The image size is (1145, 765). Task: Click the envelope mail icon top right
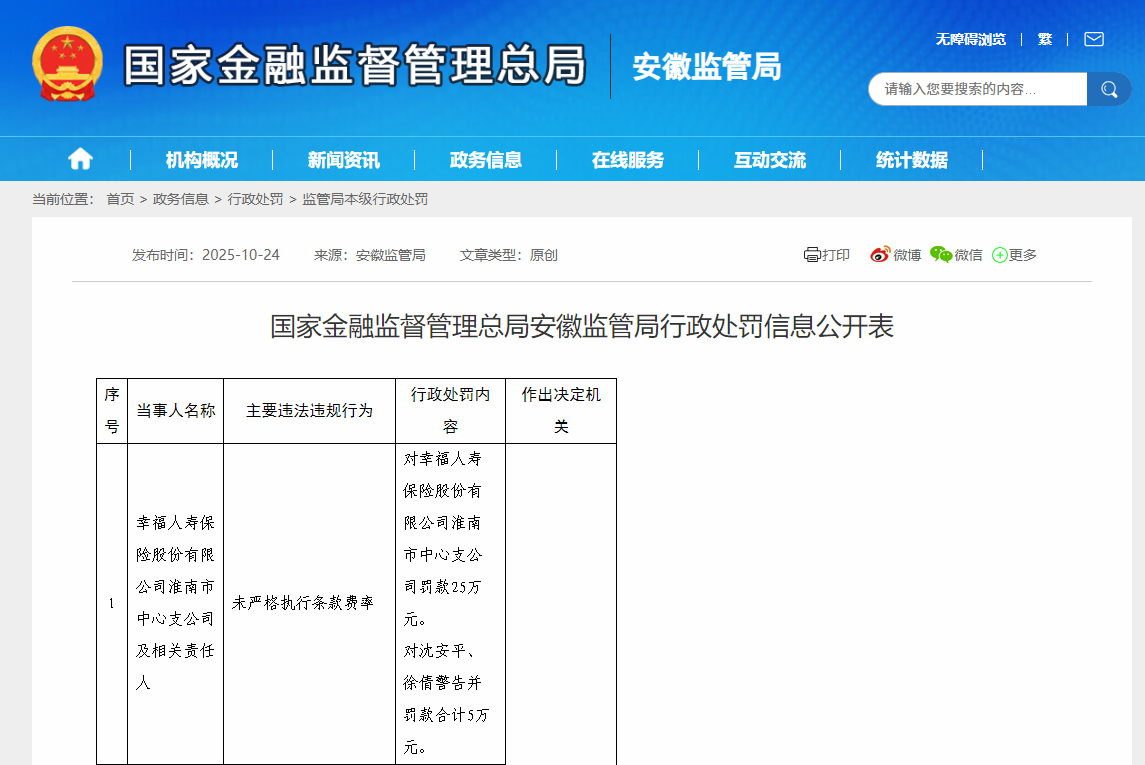(x=1090, y=38)
